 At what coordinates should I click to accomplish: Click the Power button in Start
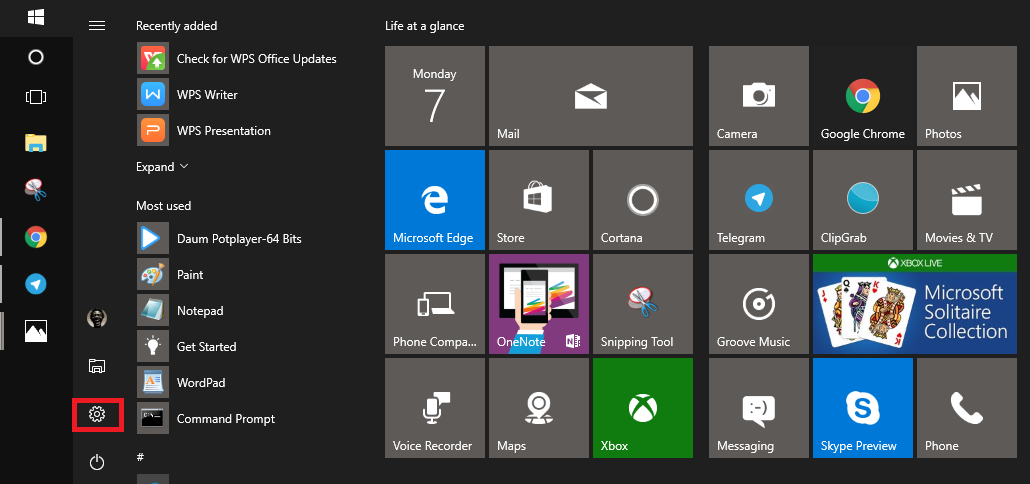[x=97, y=462]
